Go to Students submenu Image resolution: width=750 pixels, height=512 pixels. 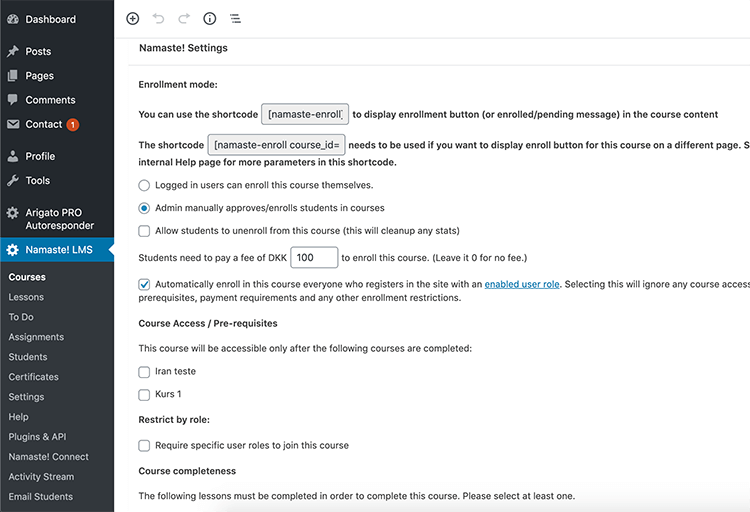point(28,357)
